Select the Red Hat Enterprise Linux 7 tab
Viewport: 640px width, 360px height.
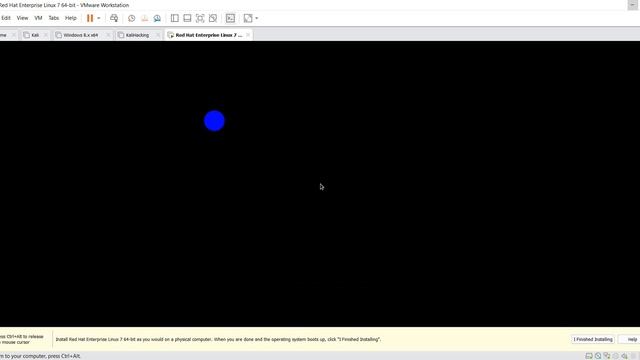(x=209, y=35)
